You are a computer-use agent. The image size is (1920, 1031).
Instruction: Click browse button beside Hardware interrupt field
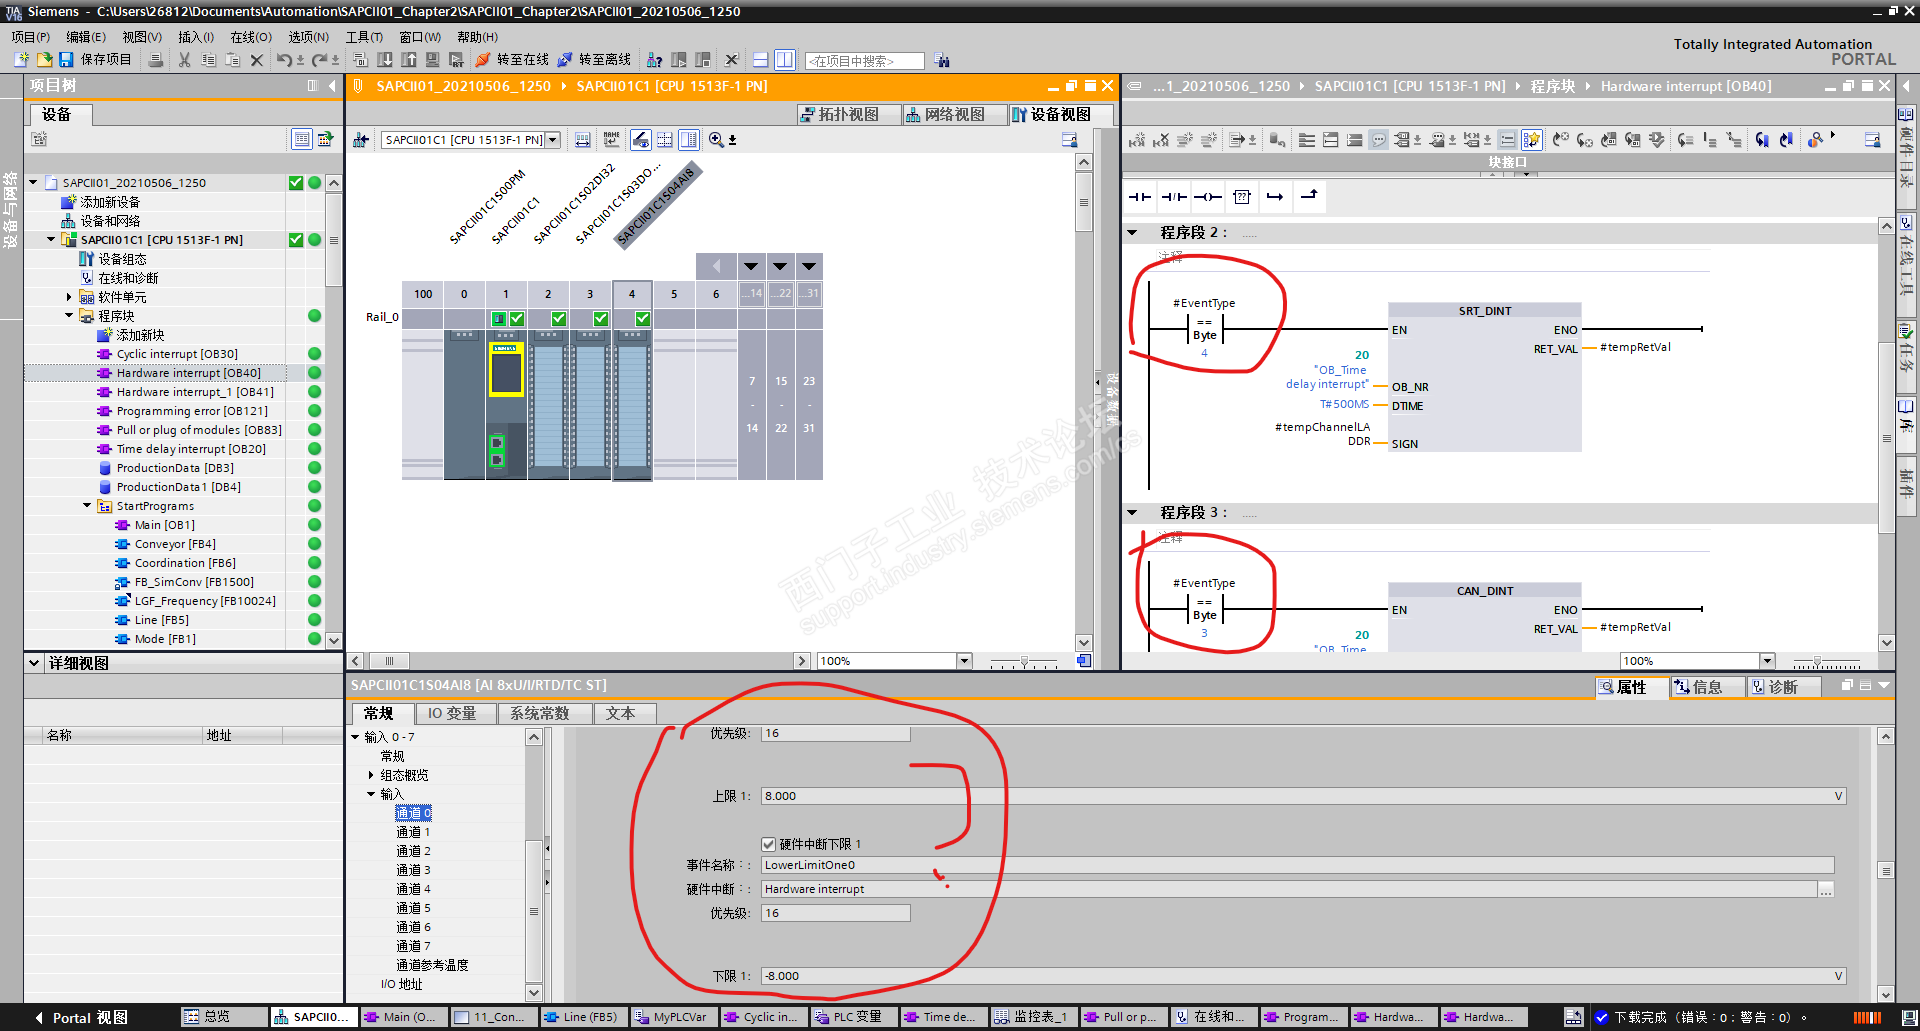[x=1826, y=889]
